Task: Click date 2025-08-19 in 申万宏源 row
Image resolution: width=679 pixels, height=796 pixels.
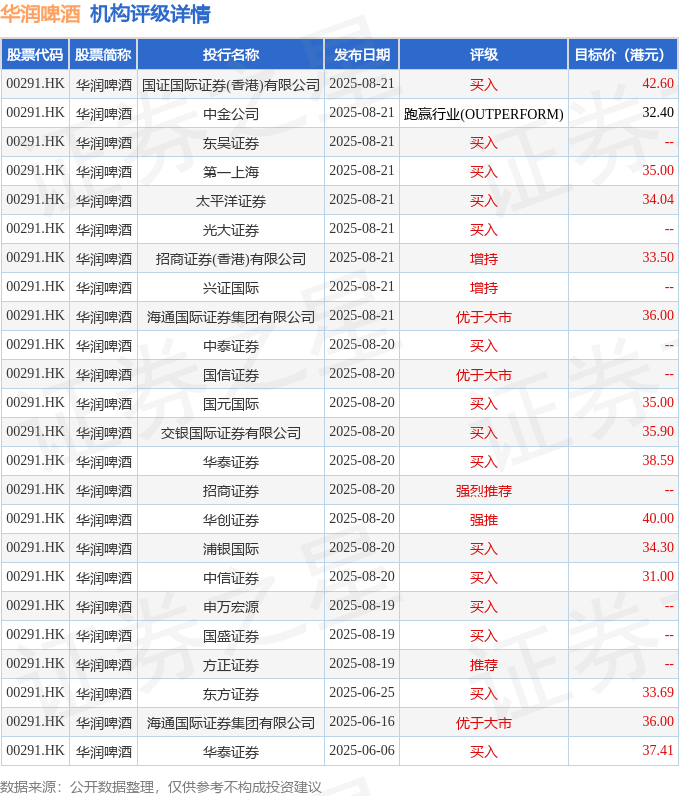Action: tap(362, 605)
